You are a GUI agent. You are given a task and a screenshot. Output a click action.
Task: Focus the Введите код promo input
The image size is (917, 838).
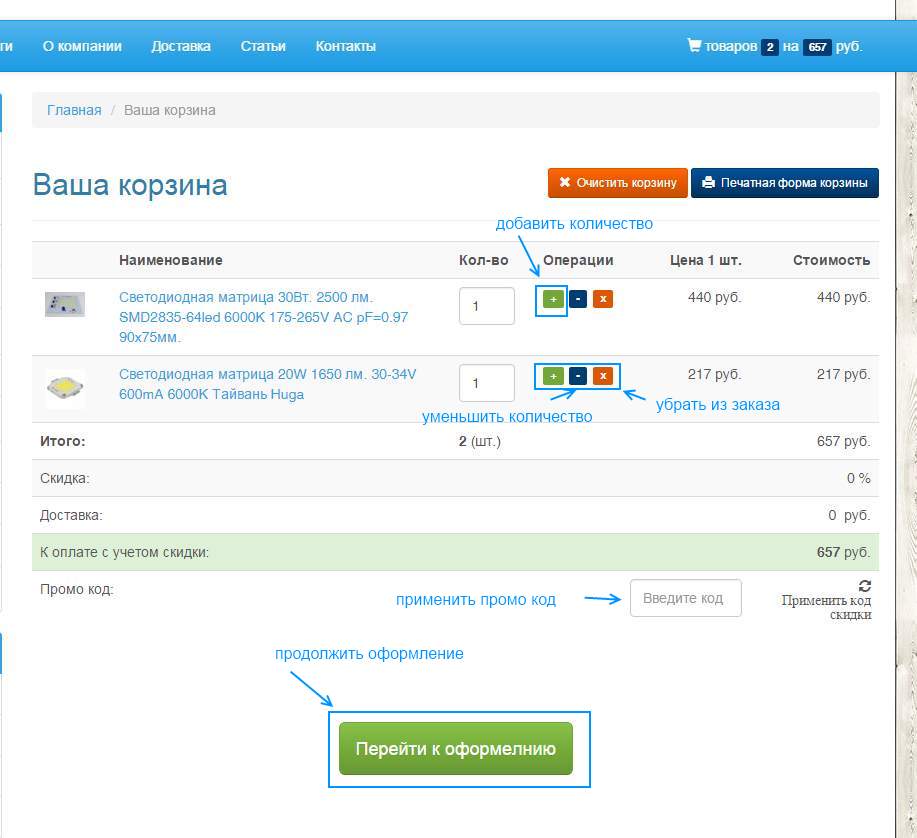[x=685, y=598]
